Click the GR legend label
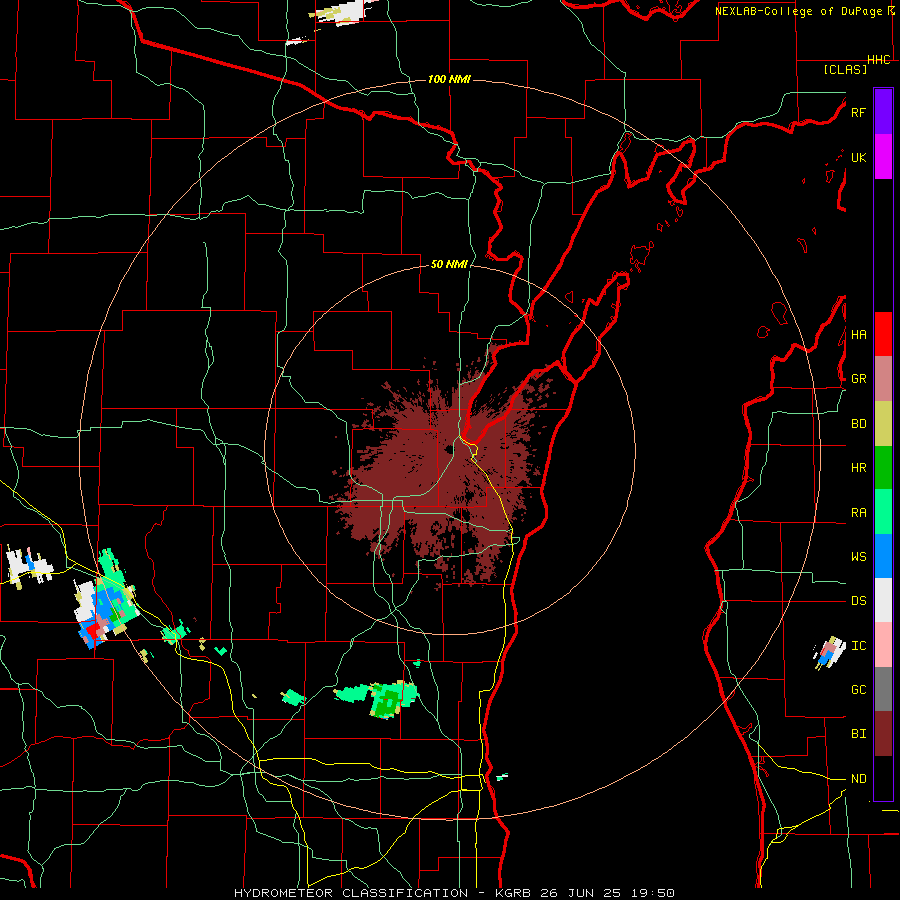This screenshot has height=900, width=900. pyautogui.click(x=858, y=379)
